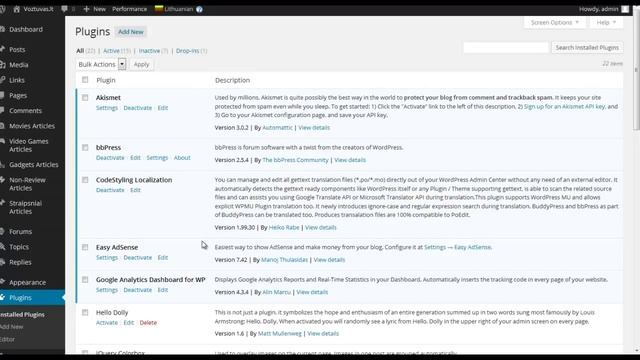Viewport: 640px width, 360px height.
Task: Open bbPress About link
Action: pyautogui.click(x=182, y=158)
